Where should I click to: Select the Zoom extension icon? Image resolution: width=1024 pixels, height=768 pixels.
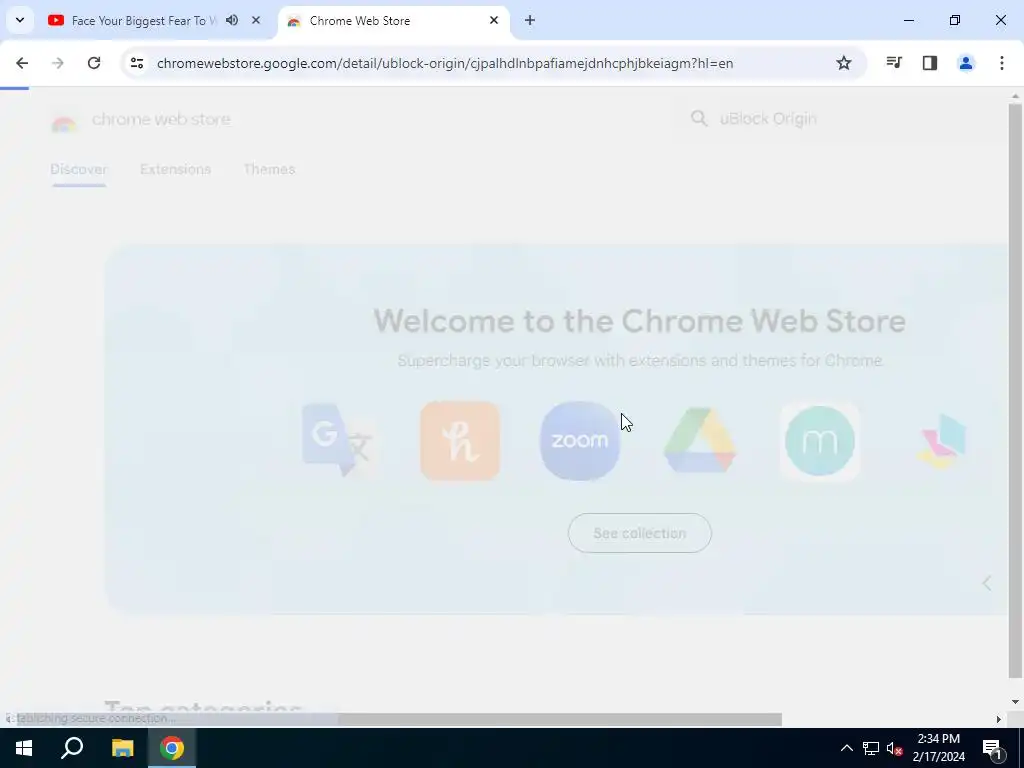coord(580,441)
